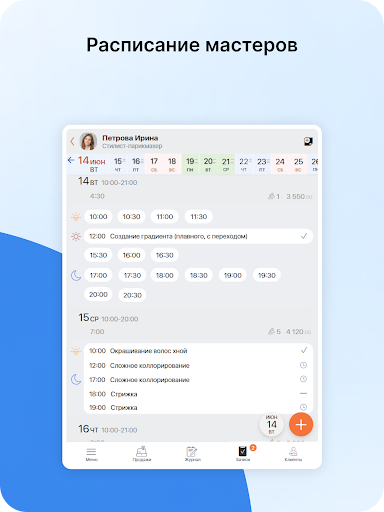Jump to today via the июн 14 вт bubble

pyautogui.click(x=272, y=425)
